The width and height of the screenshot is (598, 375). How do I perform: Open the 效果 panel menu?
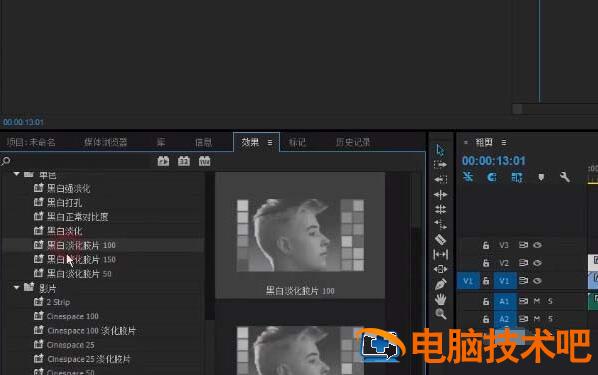coord(270,142)
